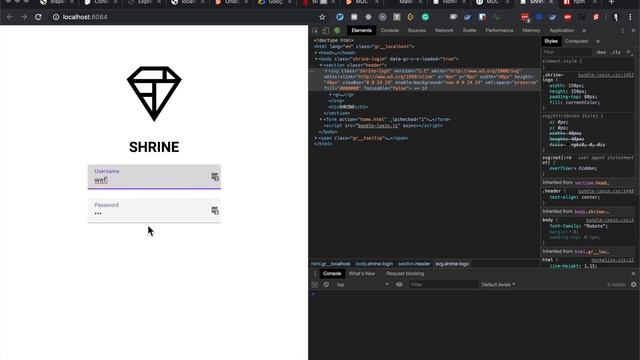Click the site info icon beside localhost
The image size is (640, 360).
(56, 17)
